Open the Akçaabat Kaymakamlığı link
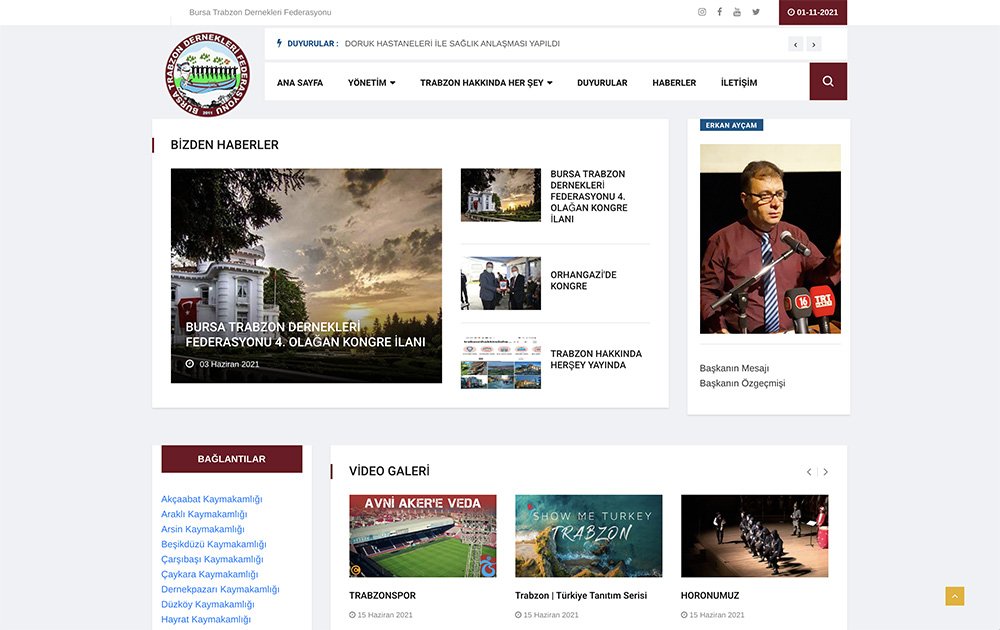 pos(212,499)
